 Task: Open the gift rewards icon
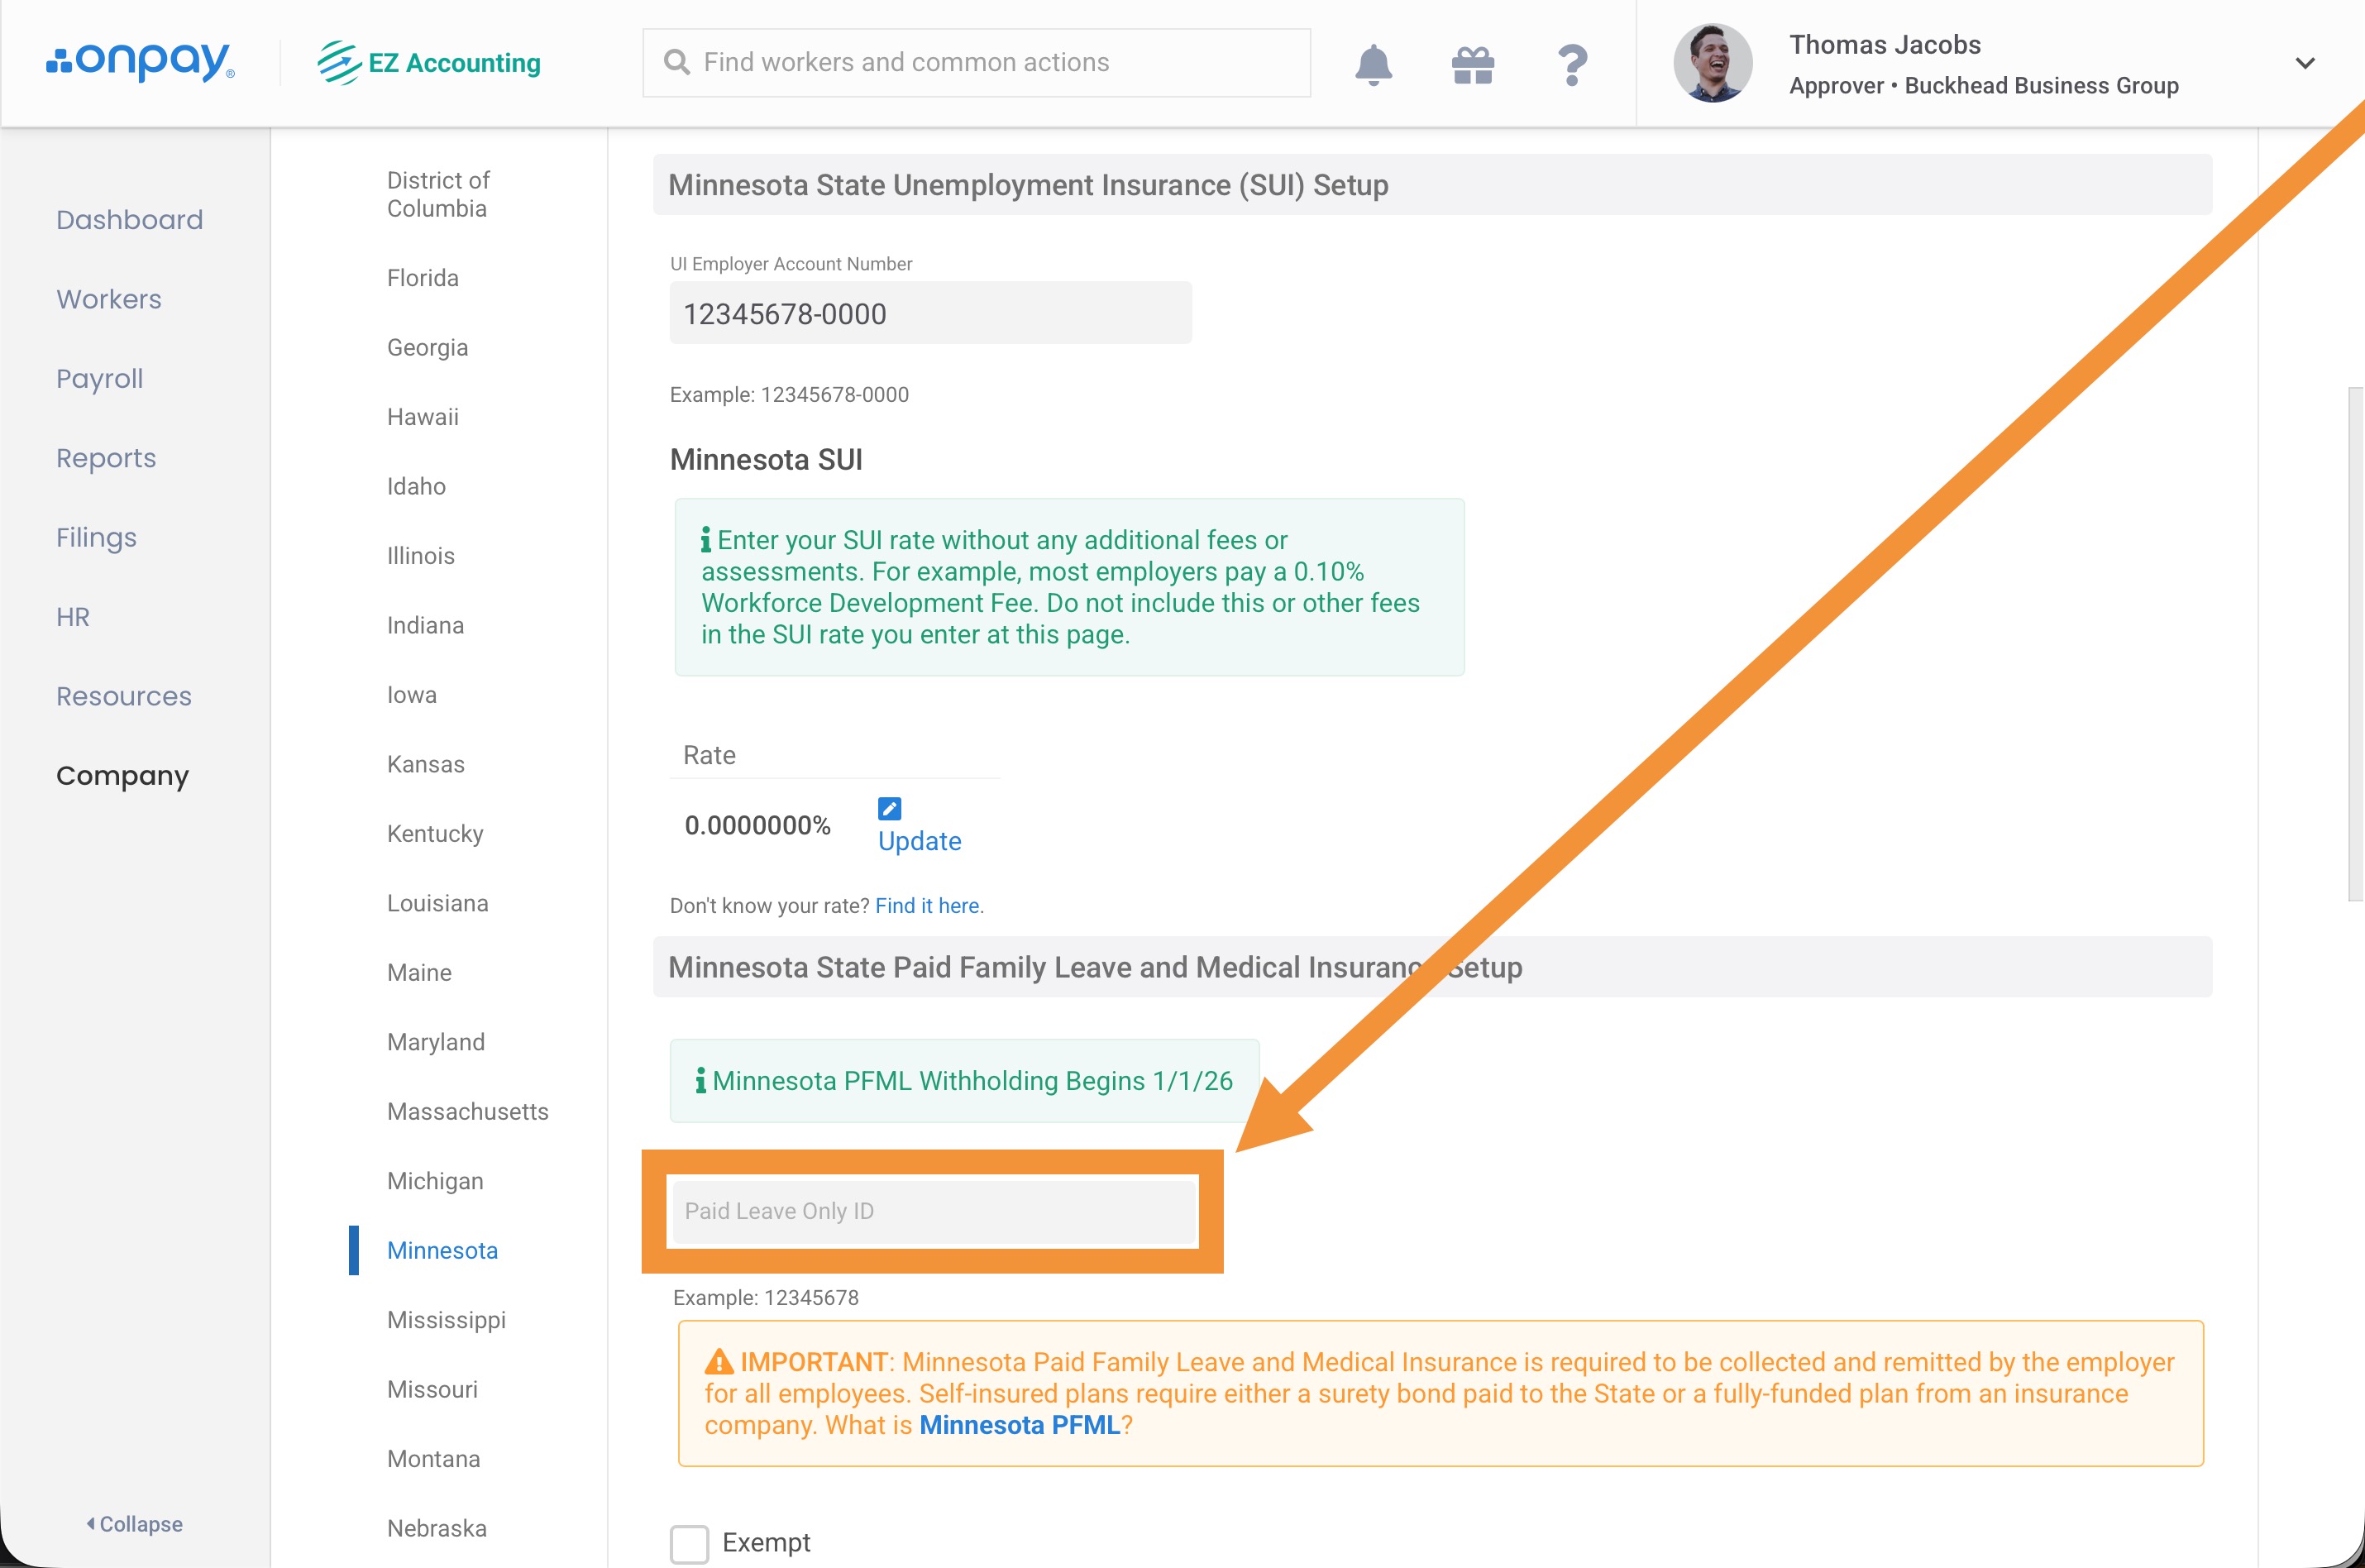pos(1472,65)
